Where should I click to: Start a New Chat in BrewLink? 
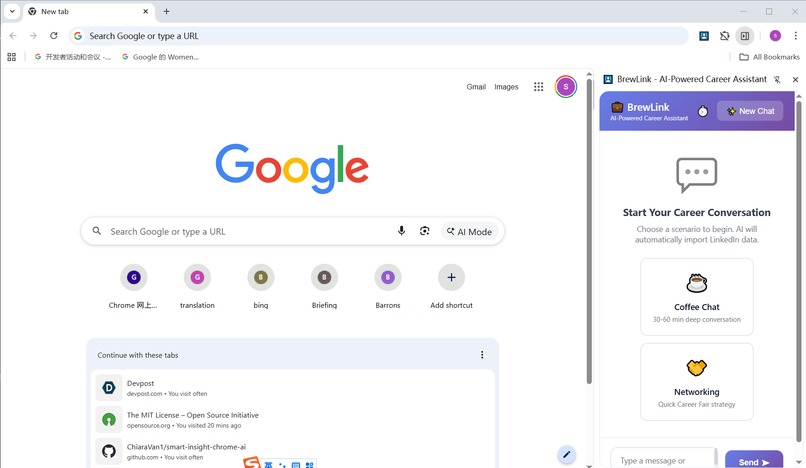tap(750, 111)
